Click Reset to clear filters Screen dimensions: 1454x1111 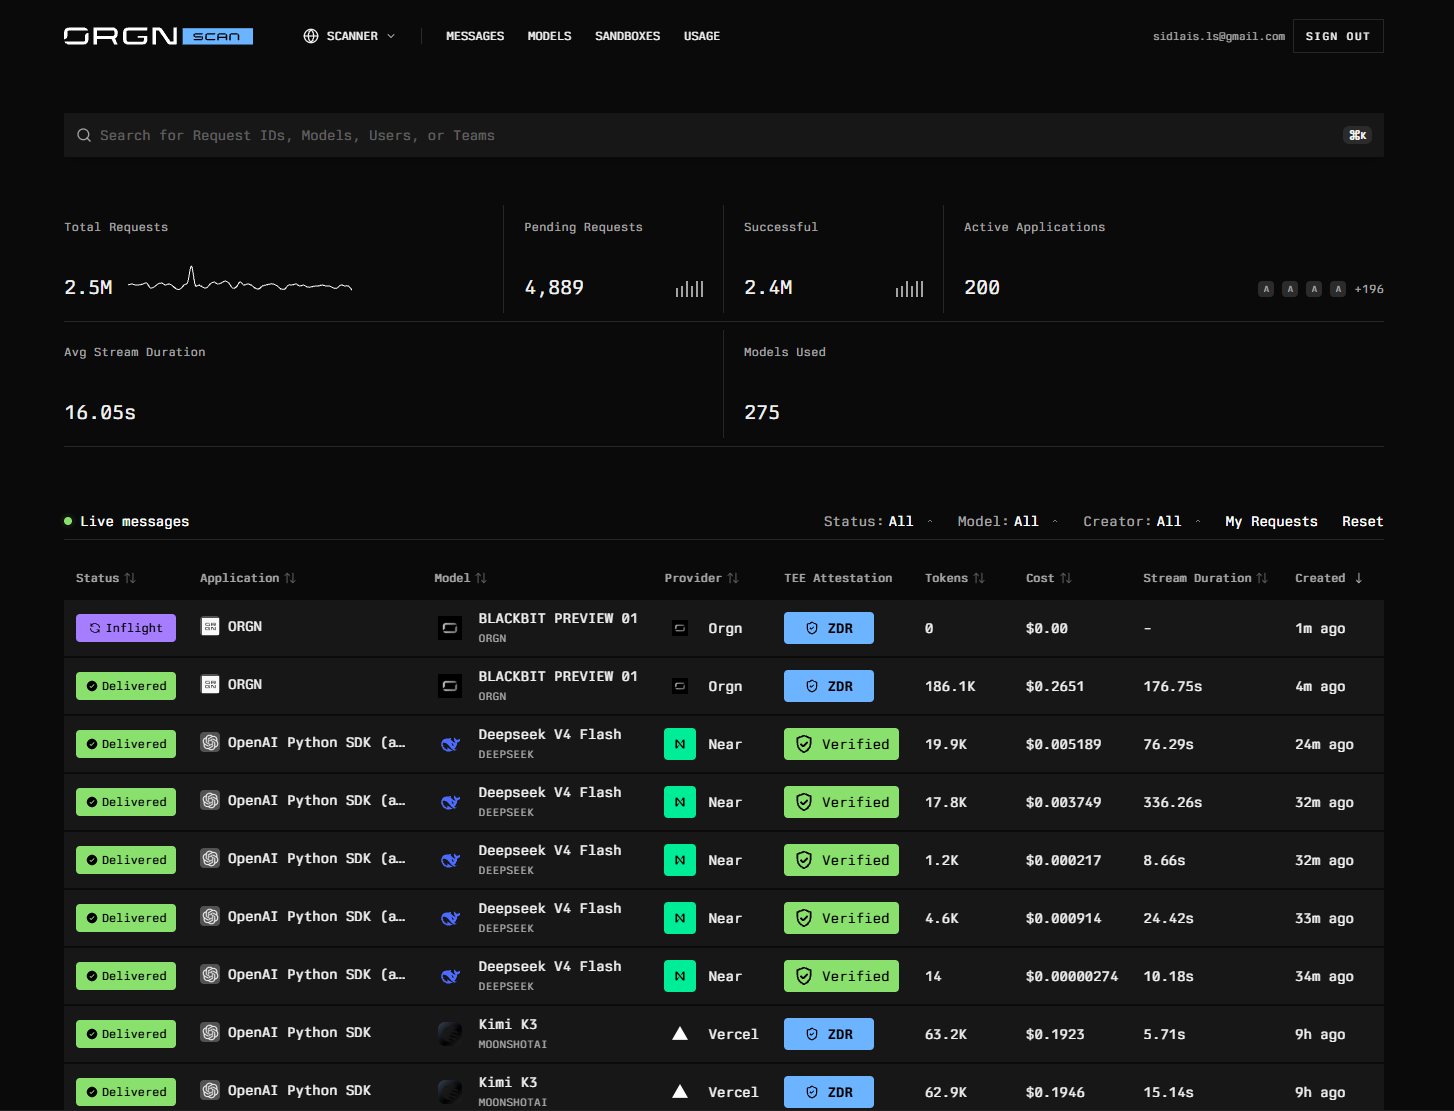point(1363,522)
